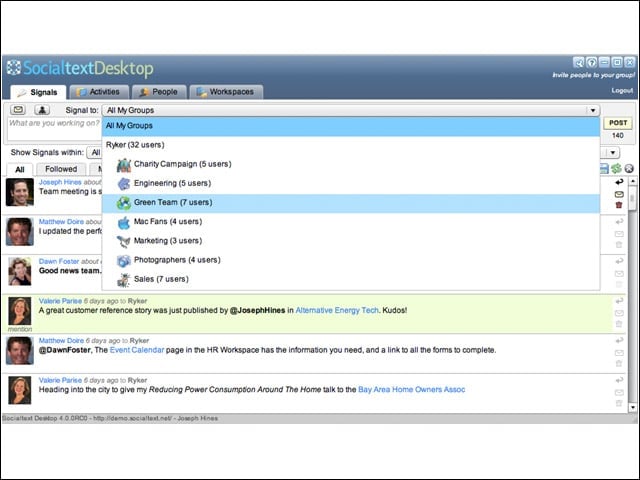Choose Charity Campaign (5 users) group
Viewport: 640px width, 480px height.
click(351, 164)
